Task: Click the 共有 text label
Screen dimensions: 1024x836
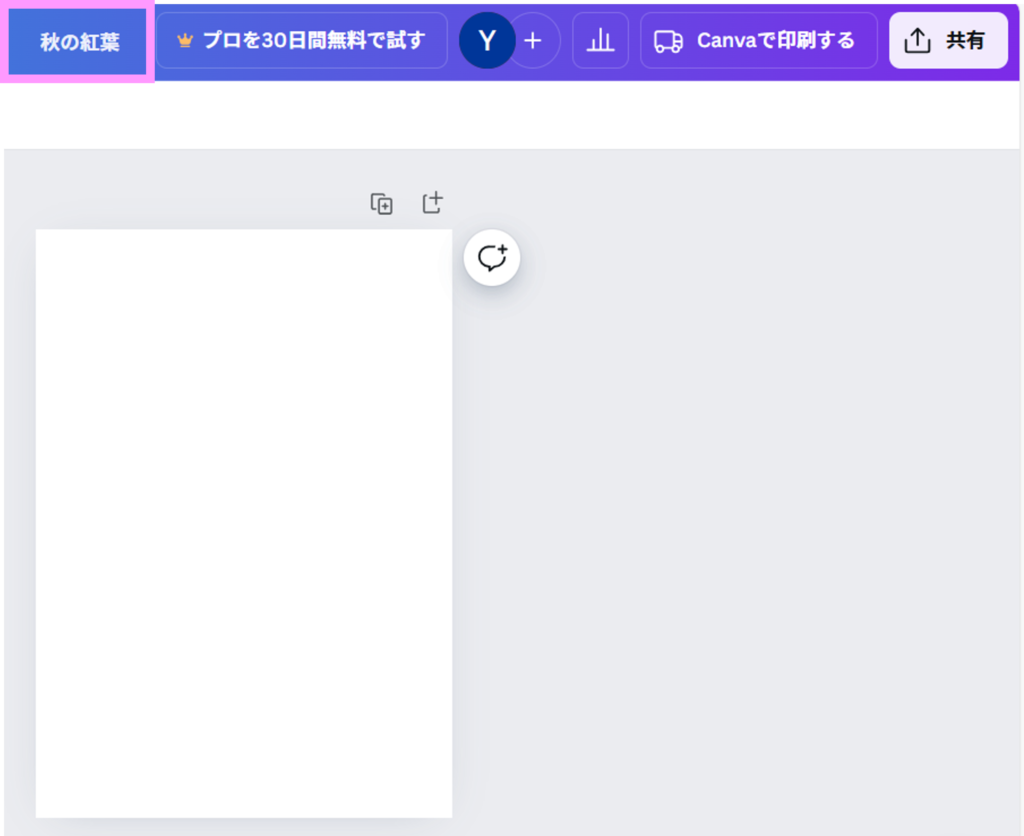Action: pos(965,41)
